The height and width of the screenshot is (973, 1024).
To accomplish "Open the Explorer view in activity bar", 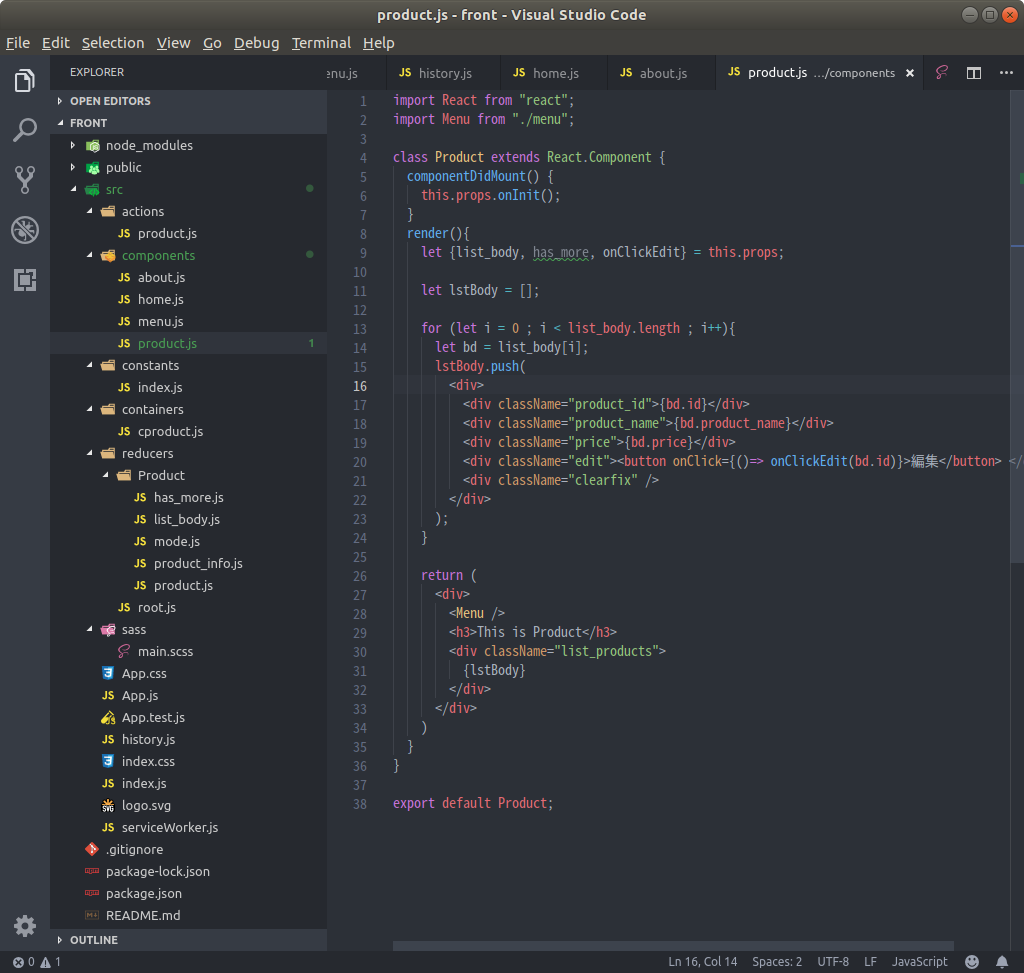I will point(25,81).
